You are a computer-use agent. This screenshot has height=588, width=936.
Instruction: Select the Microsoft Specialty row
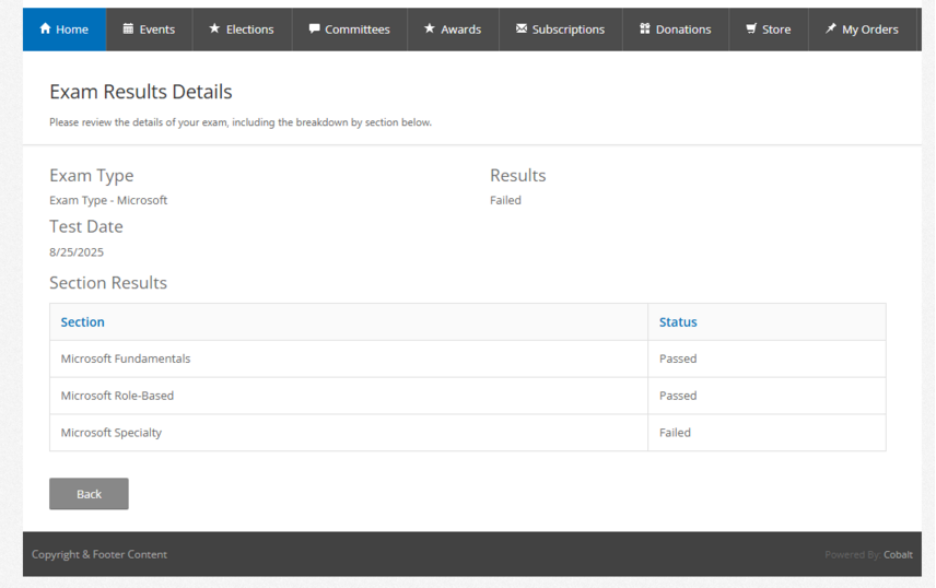pos(111,433)
